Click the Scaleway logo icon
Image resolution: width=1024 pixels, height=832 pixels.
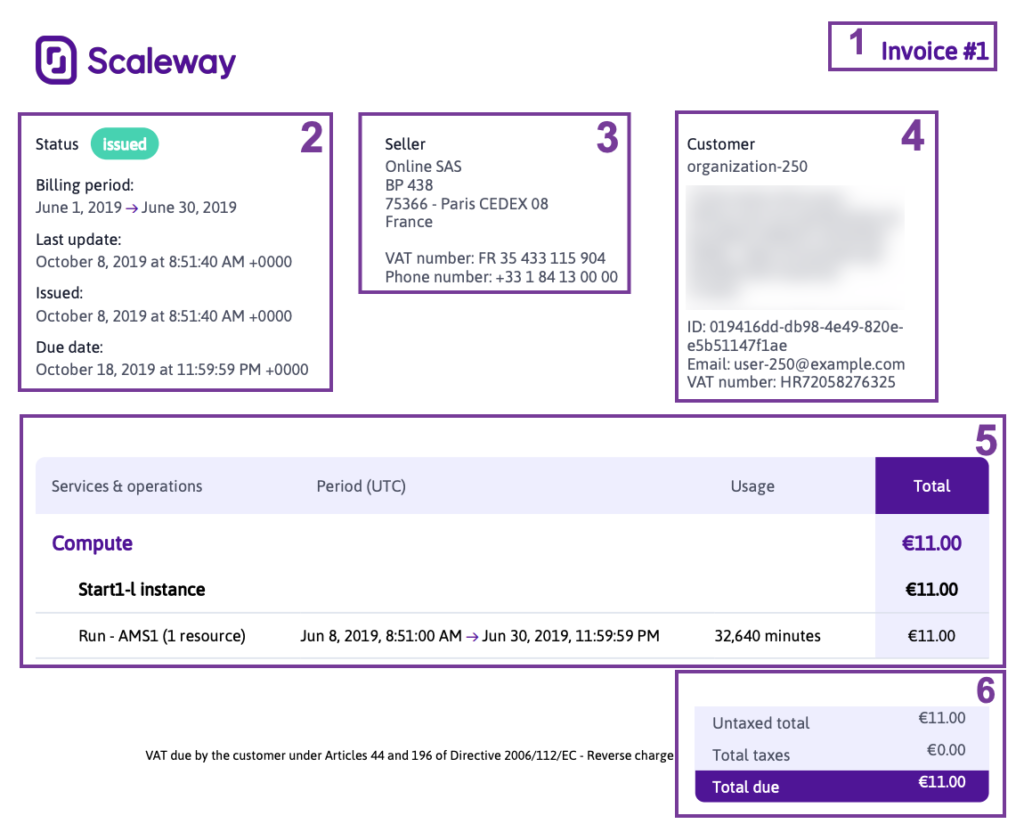[56, 60]
